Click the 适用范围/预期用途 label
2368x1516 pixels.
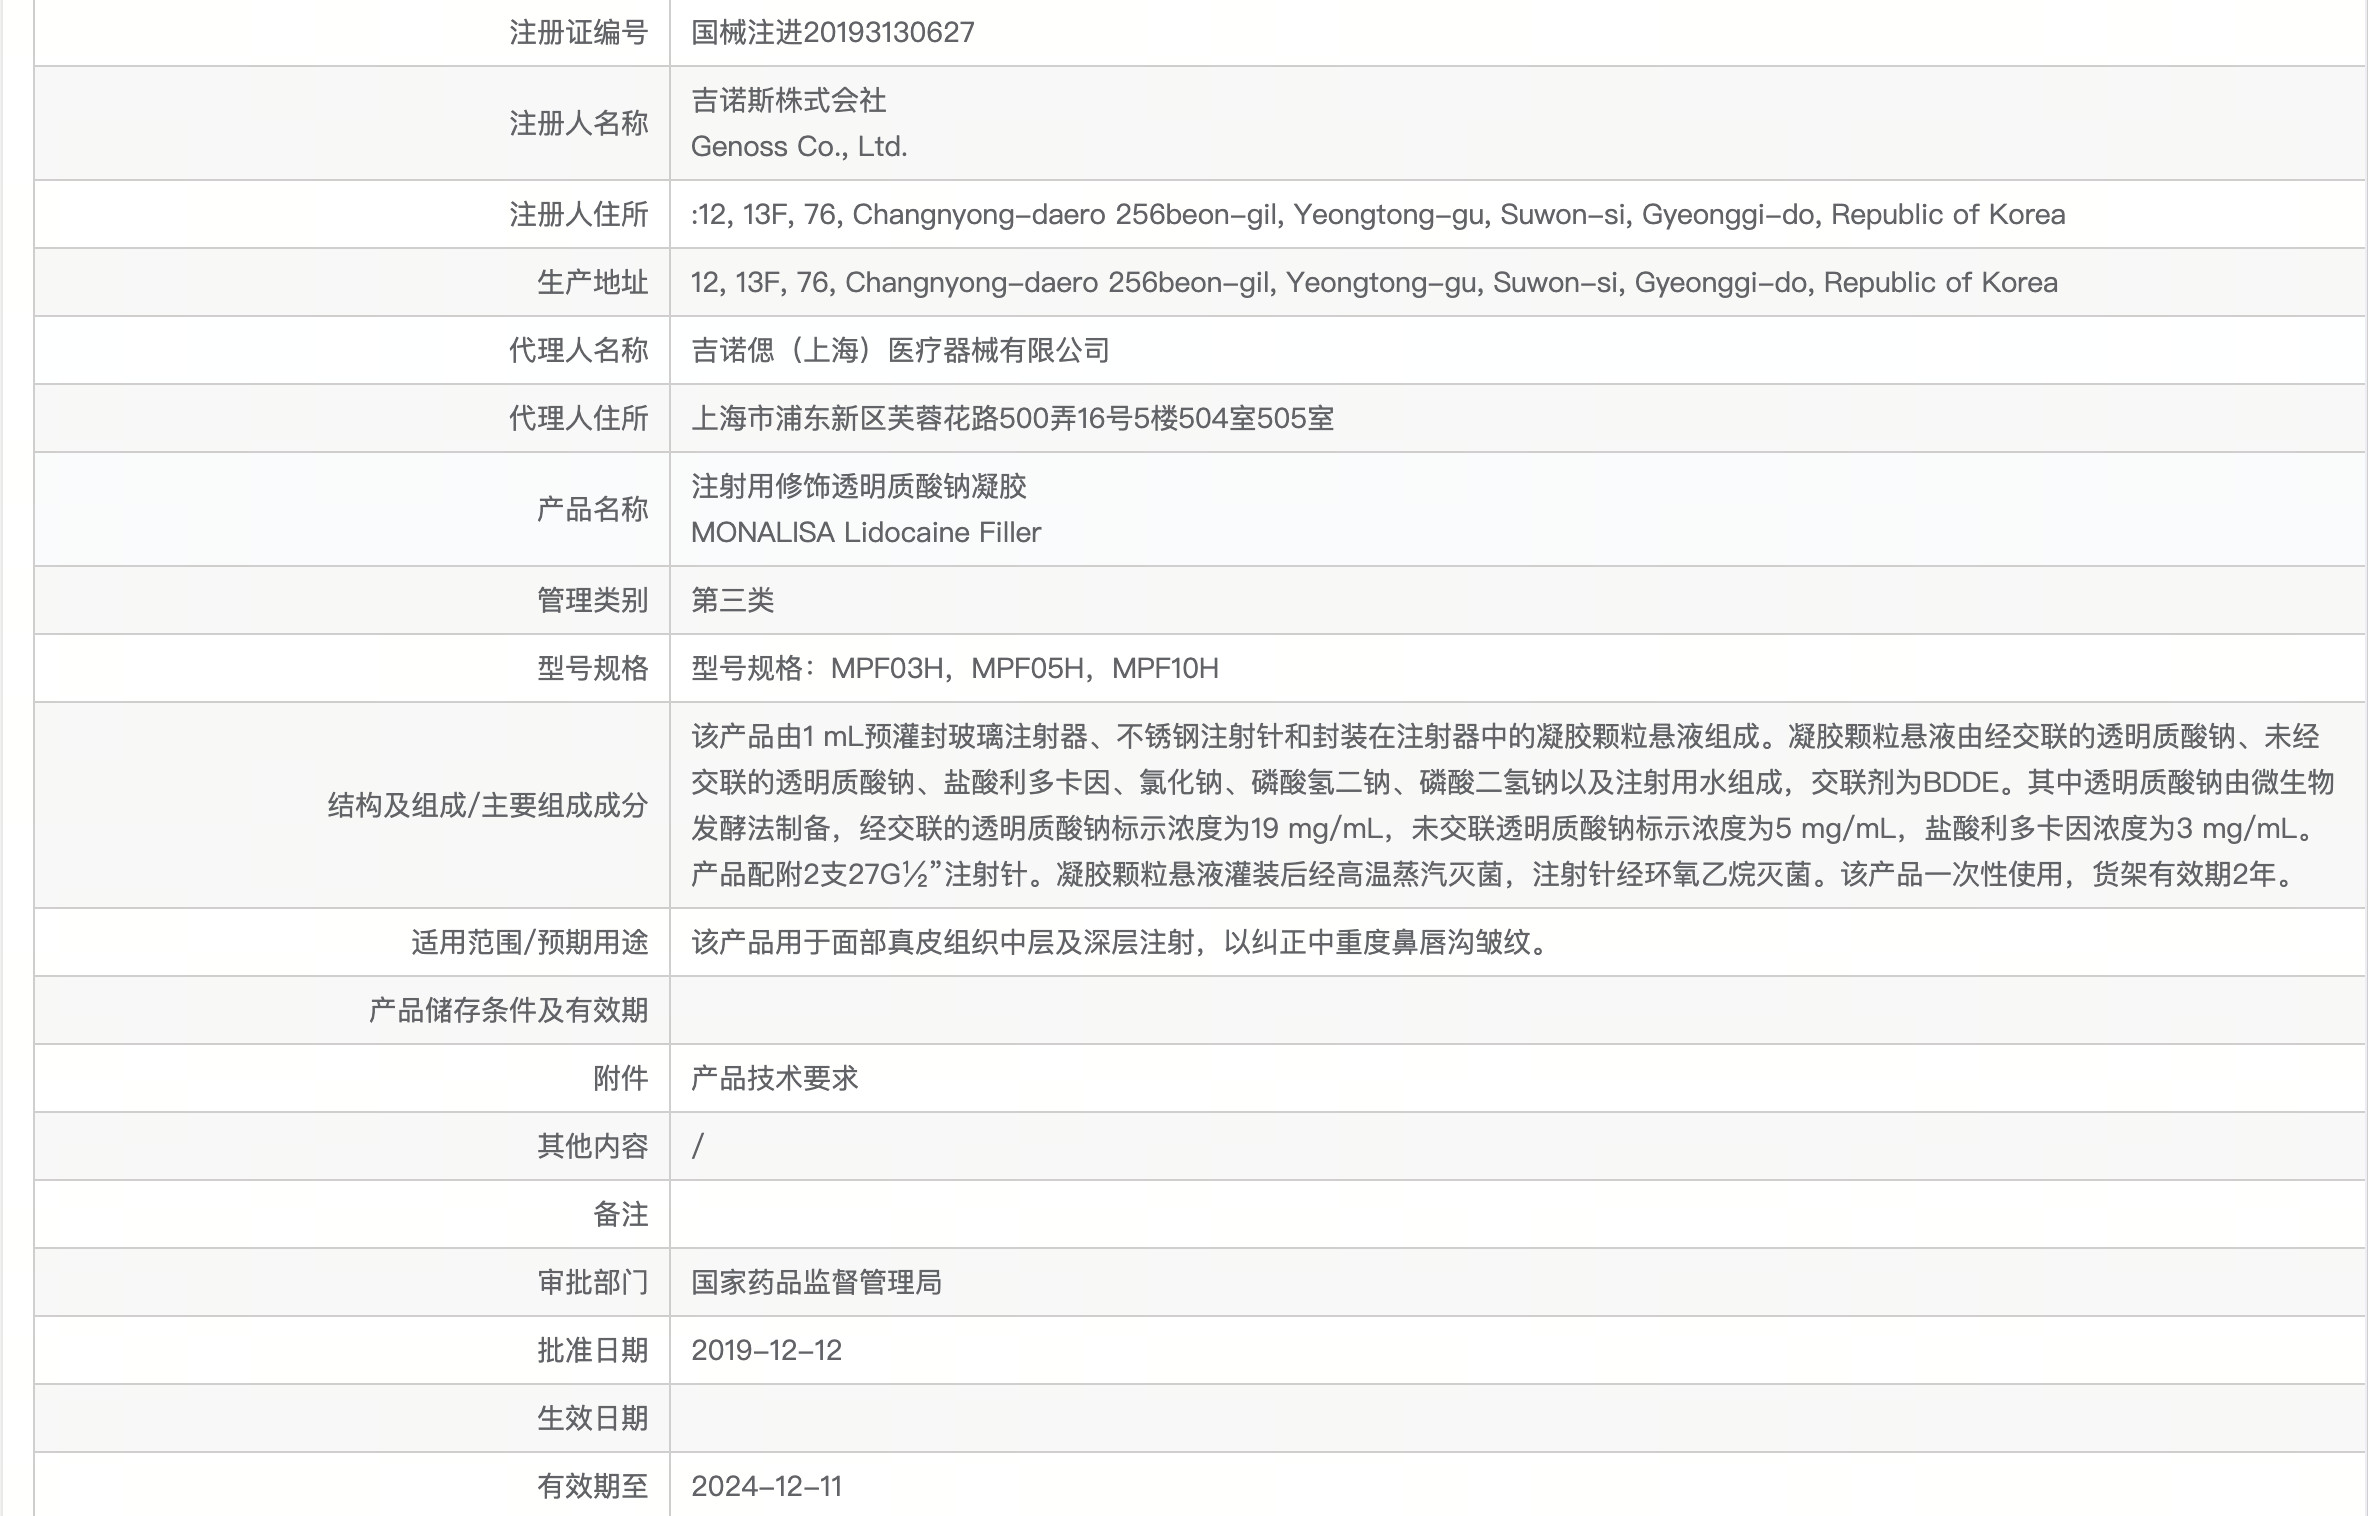[530, 942]
